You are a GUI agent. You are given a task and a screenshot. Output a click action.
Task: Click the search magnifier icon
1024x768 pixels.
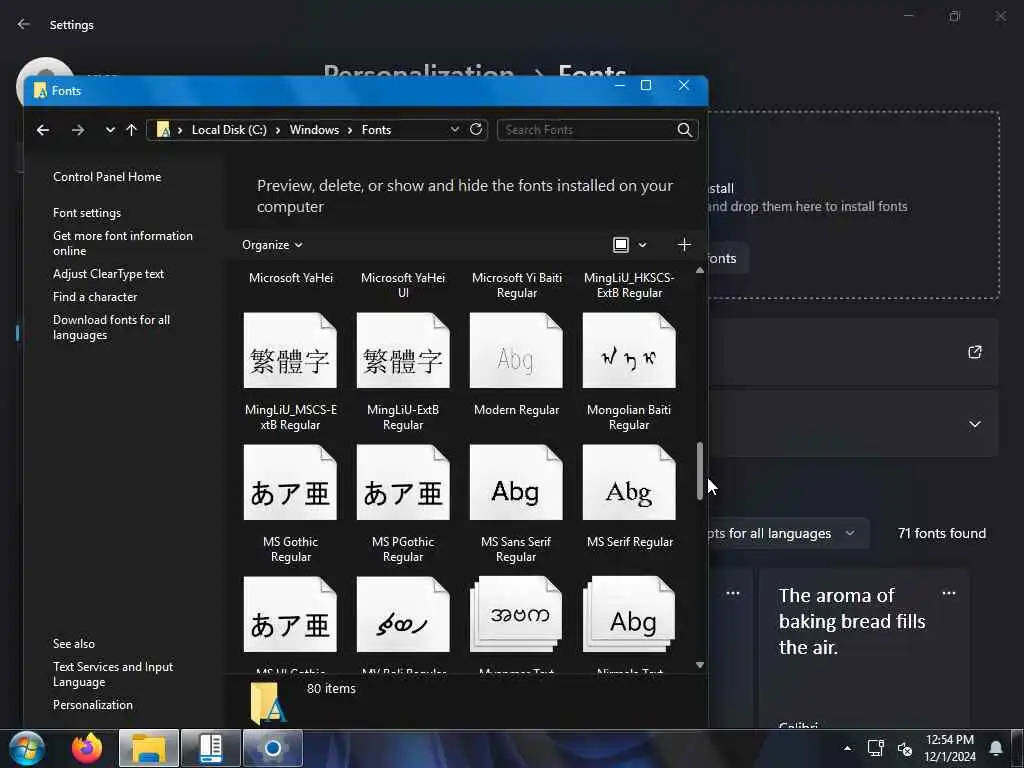684,130
